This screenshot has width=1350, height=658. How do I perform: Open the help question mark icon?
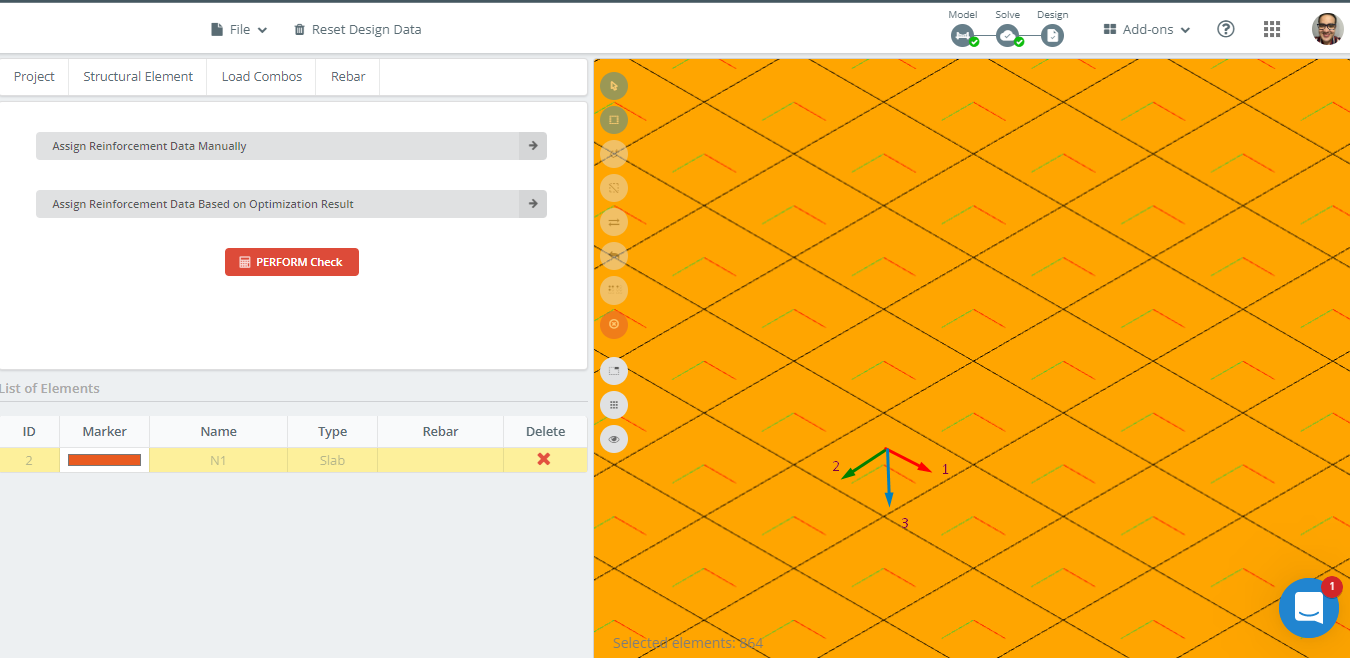1226,29
